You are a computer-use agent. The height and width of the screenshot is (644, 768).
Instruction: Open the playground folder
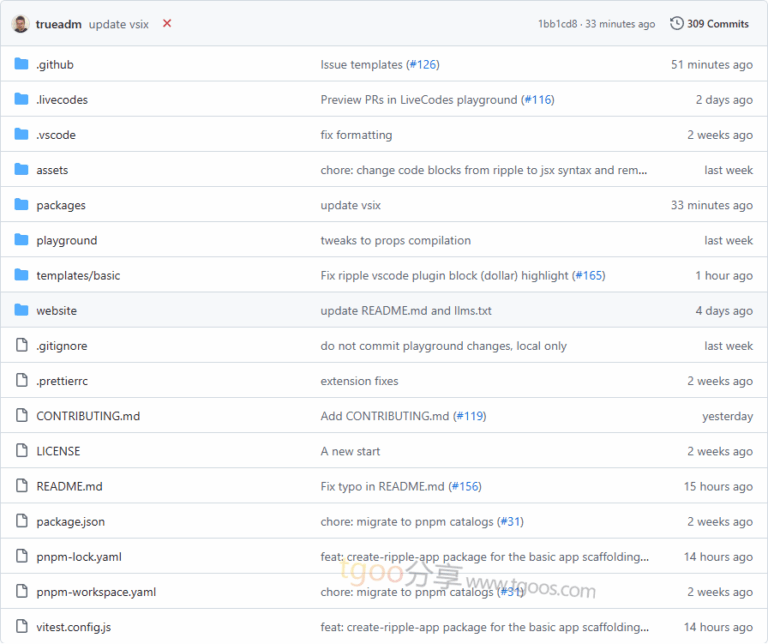(x=66, y=241)
